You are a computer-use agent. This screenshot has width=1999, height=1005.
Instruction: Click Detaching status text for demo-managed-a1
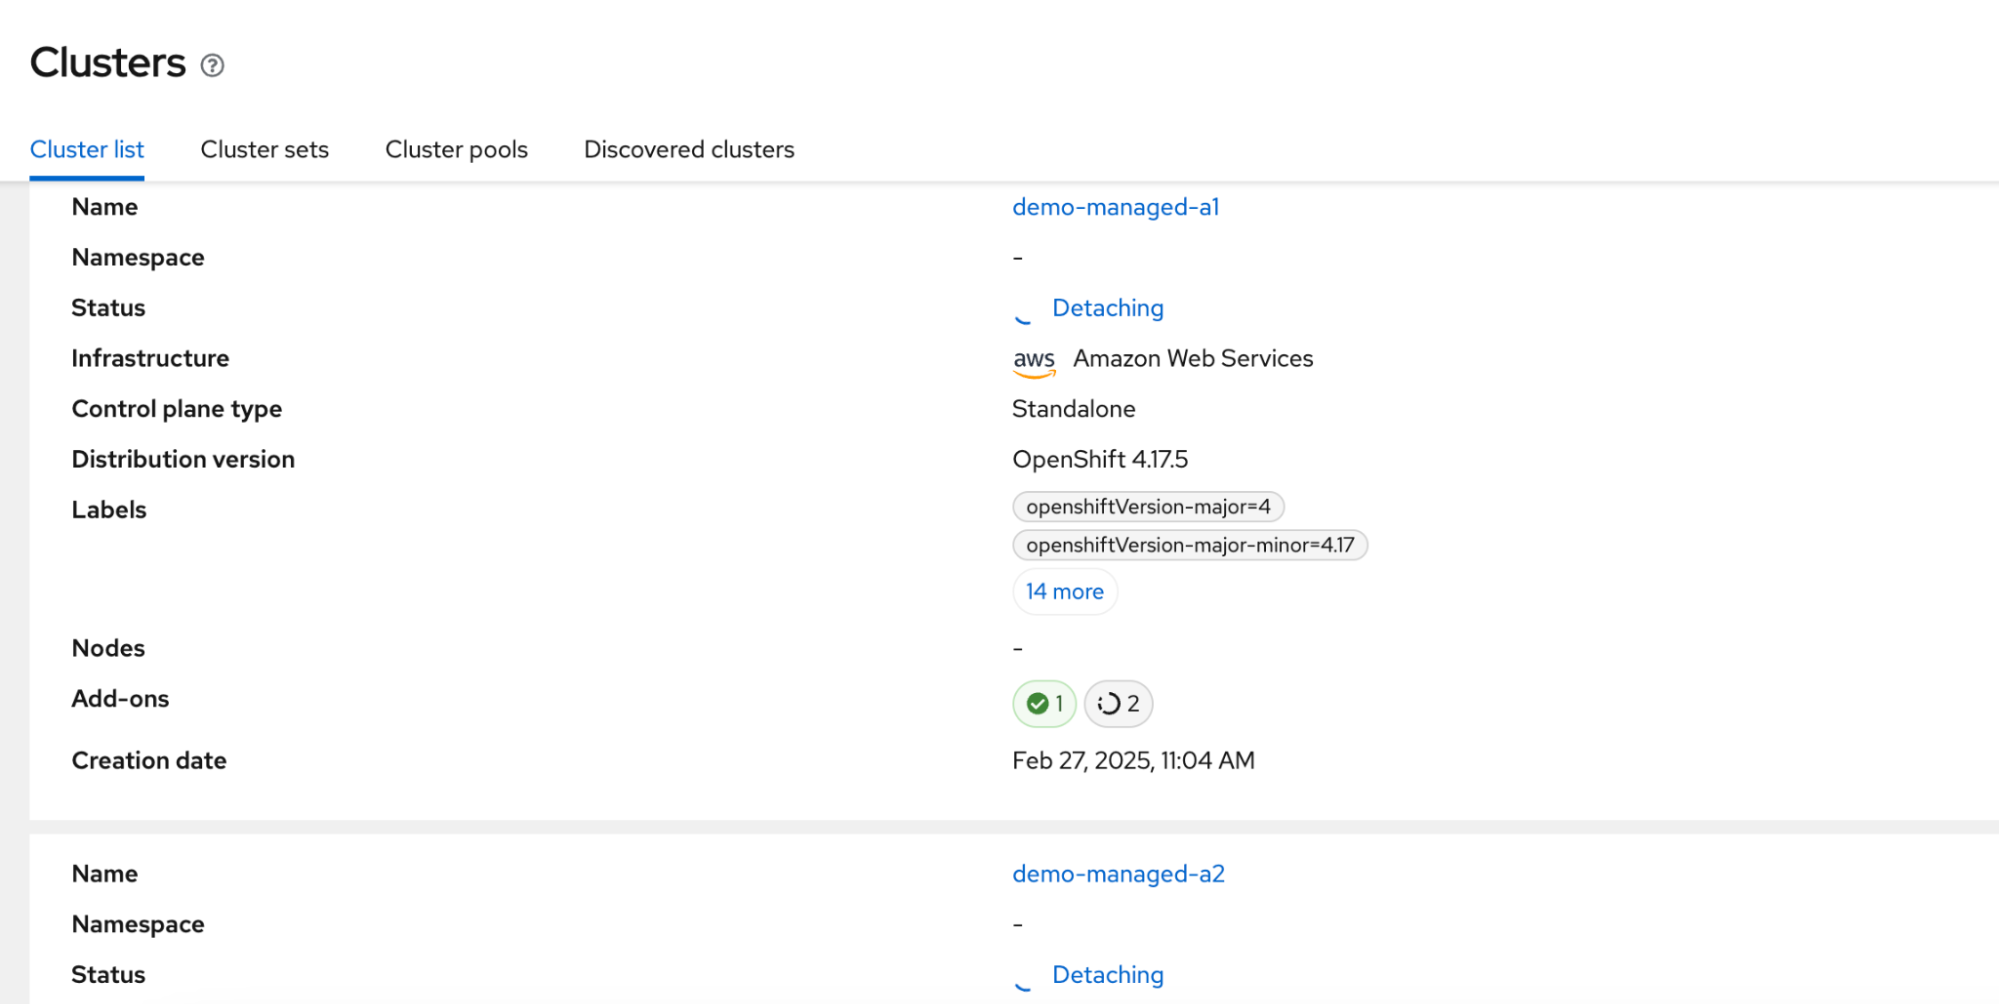tap(1107, 308)
